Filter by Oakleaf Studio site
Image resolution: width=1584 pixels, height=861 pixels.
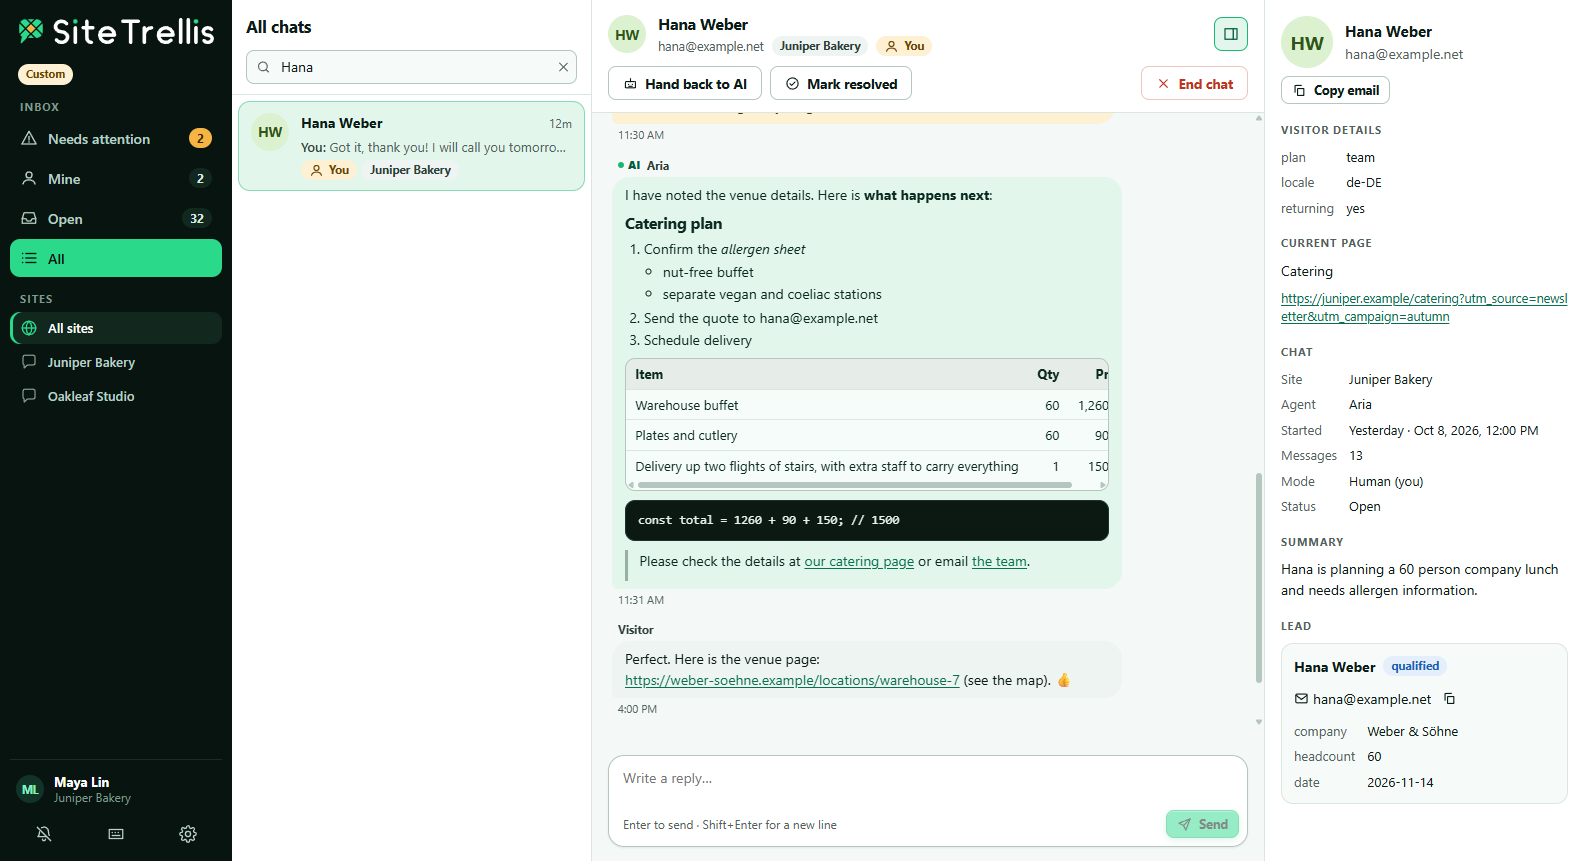click(x=116, y=396)
